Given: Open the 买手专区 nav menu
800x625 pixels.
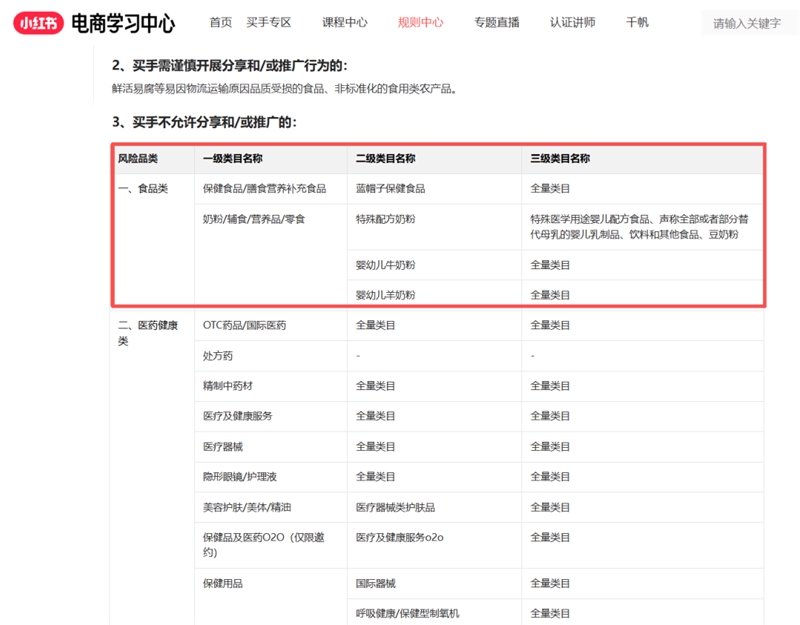Looking at the screenshot, I should pyautogui.click(x=268, y=22).
